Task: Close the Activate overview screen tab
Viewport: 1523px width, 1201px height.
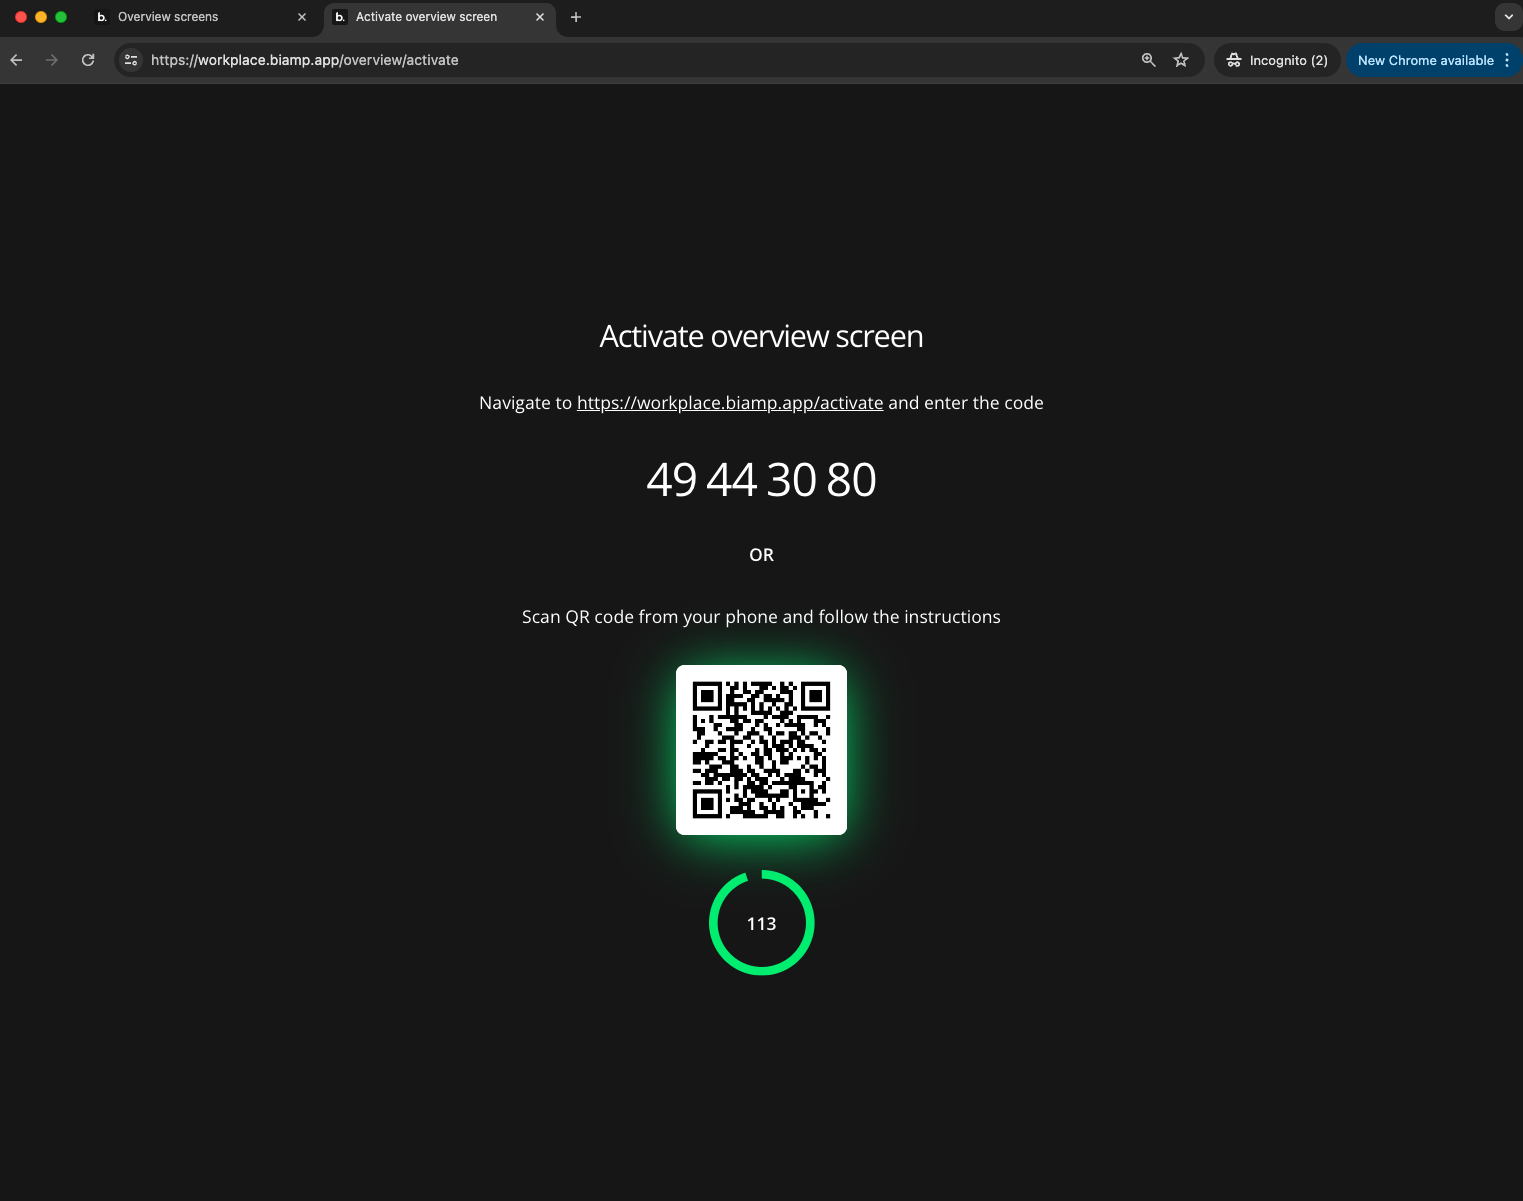Action: (540, 17)
